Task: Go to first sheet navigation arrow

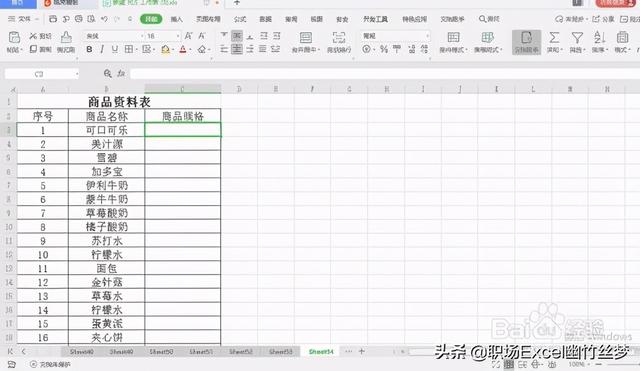Action: pos(10,351)
